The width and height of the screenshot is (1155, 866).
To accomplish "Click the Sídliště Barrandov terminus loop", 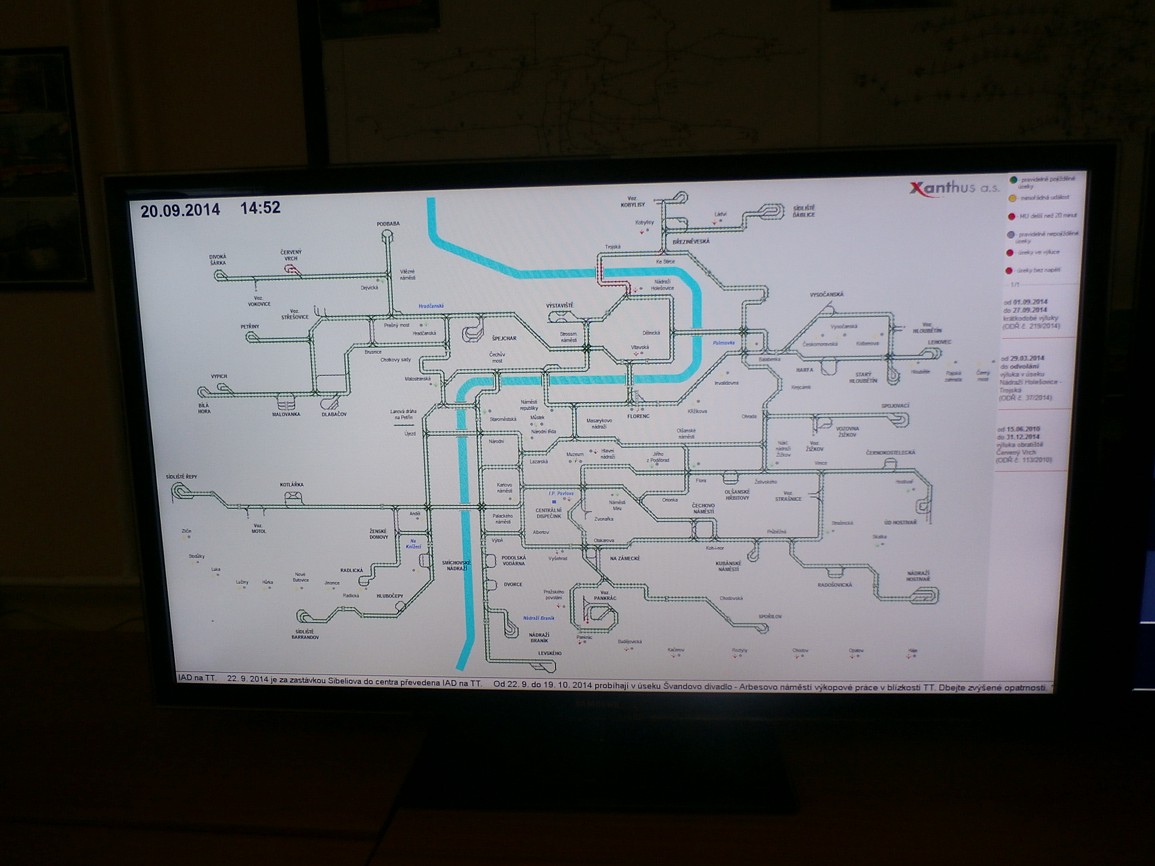I will (304, 616).
